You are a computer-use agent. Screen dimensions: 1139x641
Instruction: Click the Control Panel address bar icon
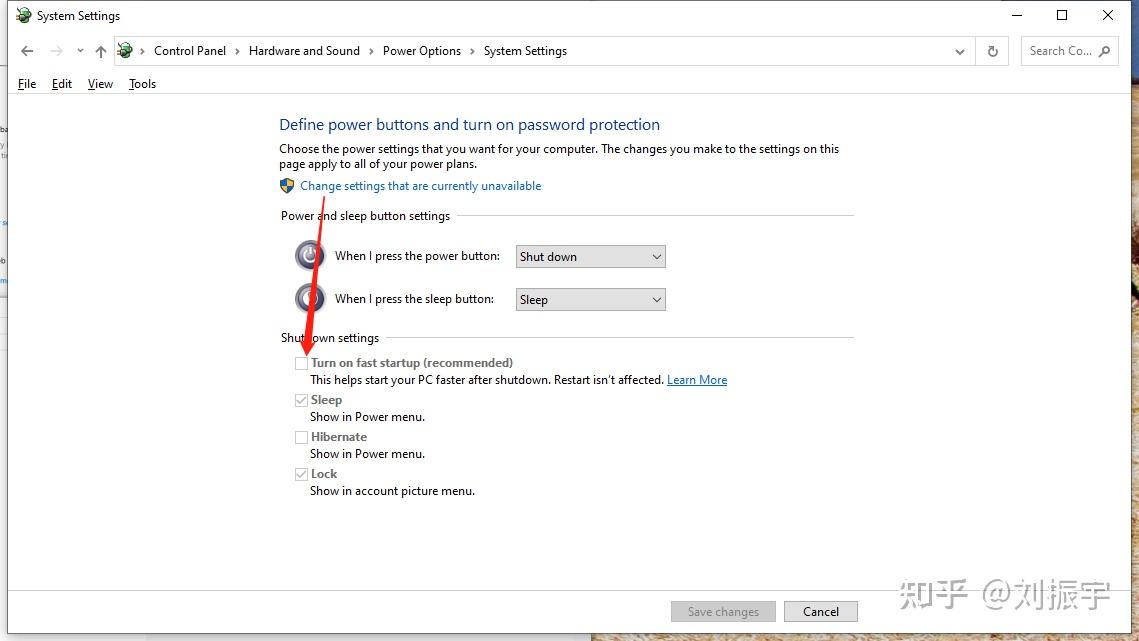coord(126,51)
